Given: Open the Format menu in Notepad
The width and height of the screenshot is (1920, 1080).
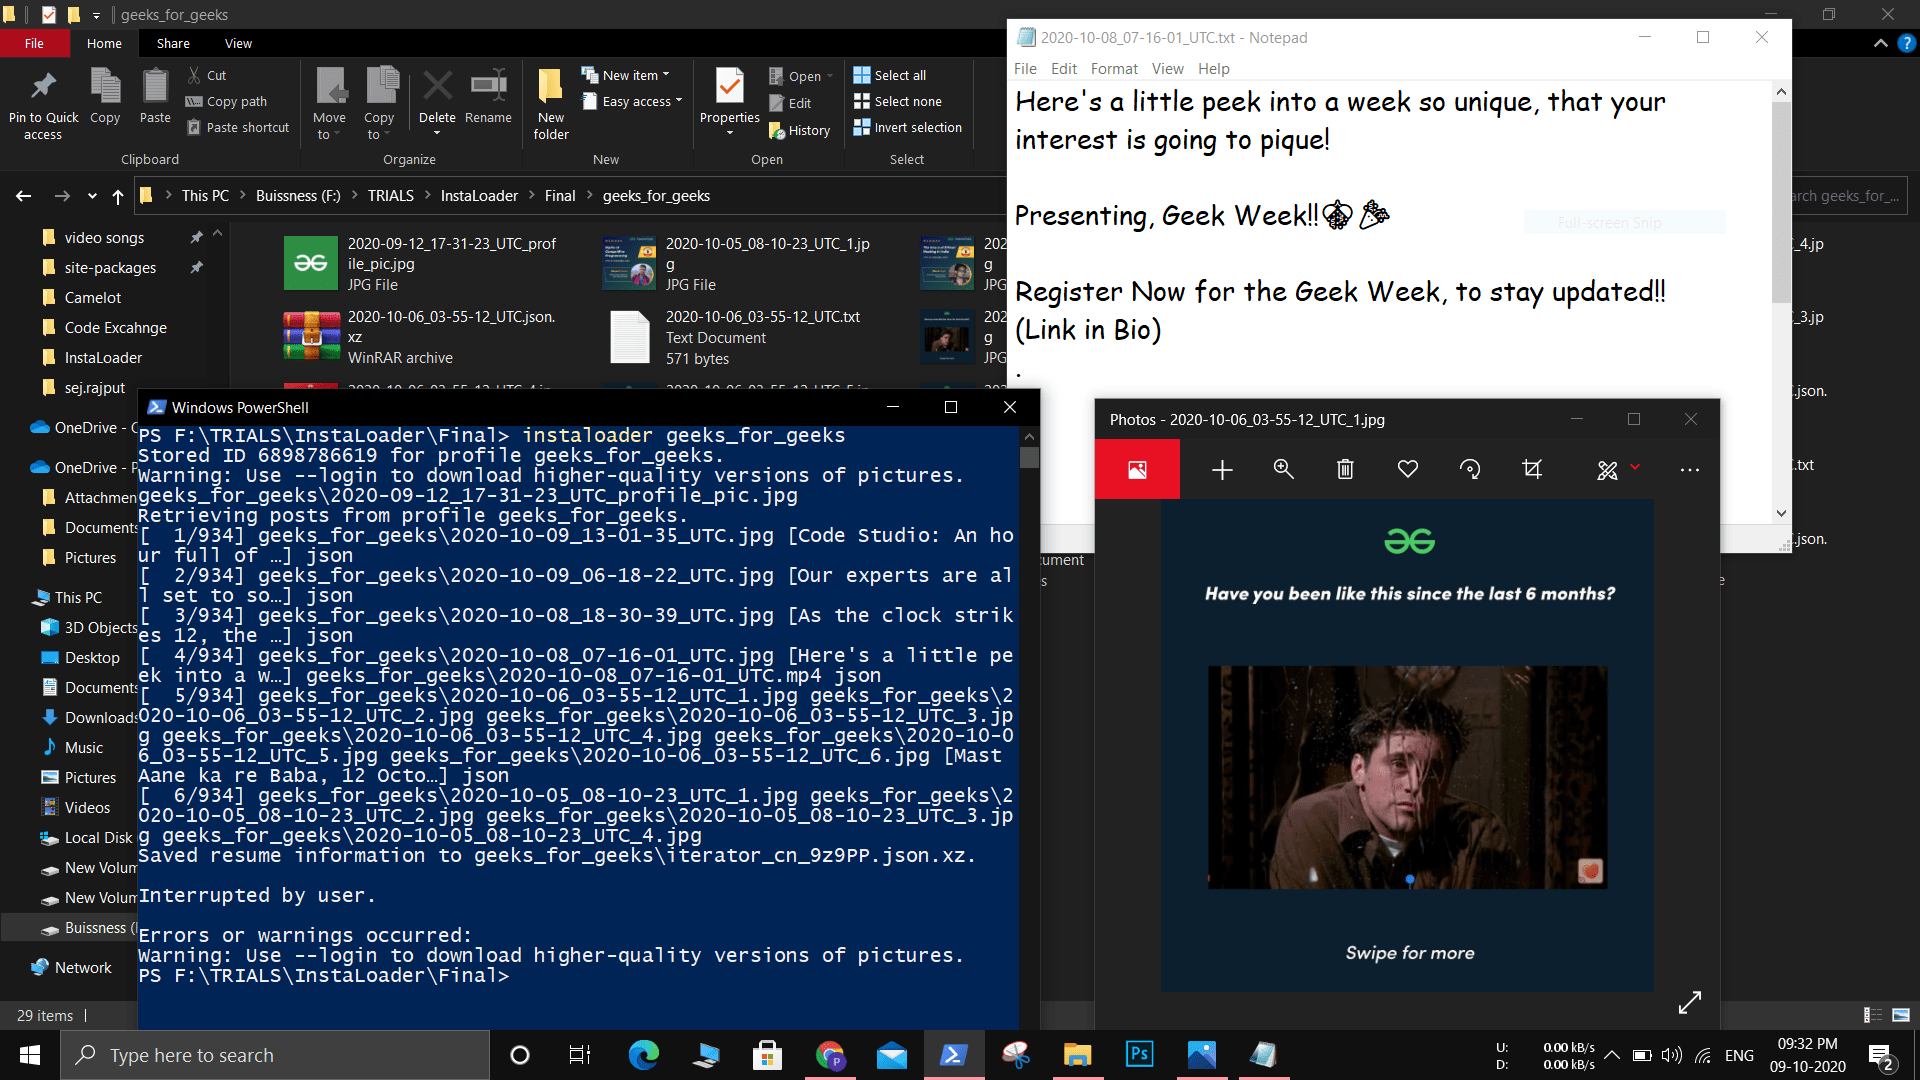Looking at the screenshot, I should point(1113,69).
